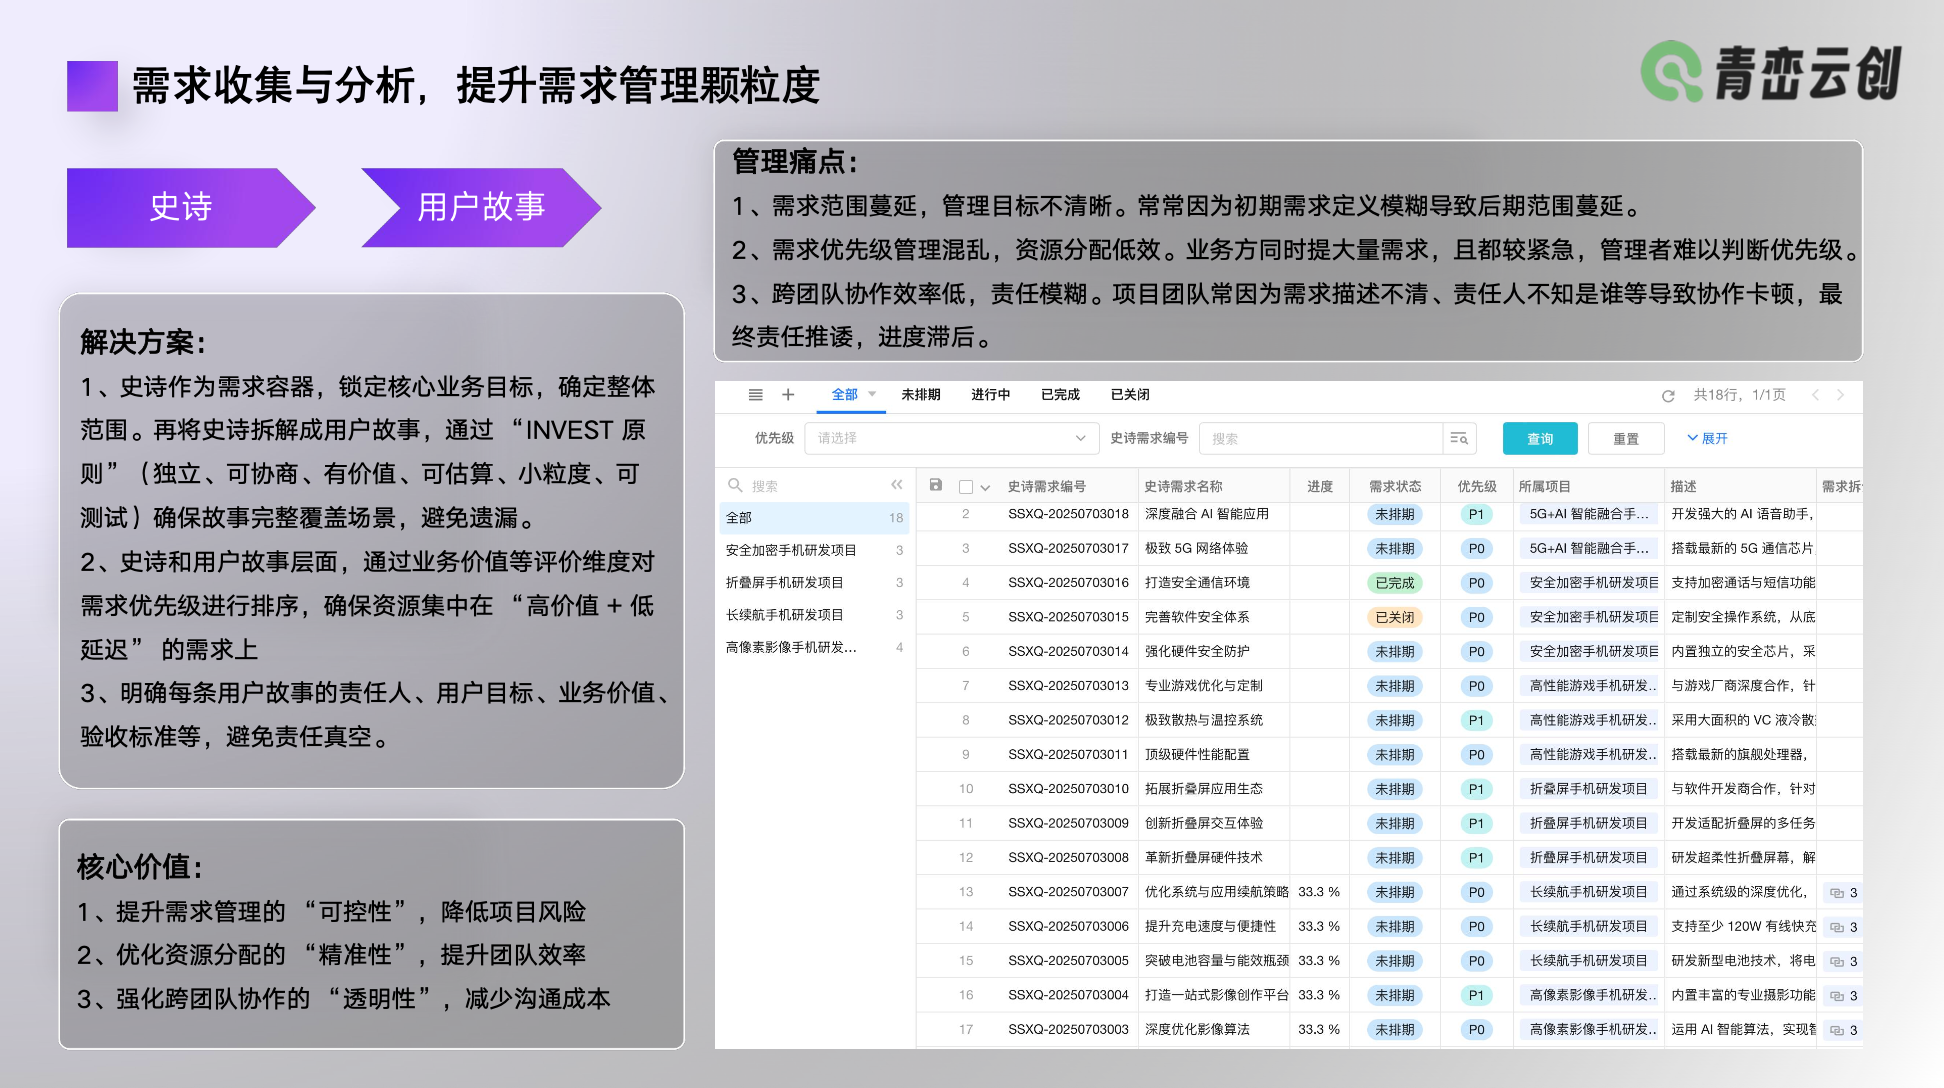Open advanced filter via list-search icon

(x=1459, y=438)
